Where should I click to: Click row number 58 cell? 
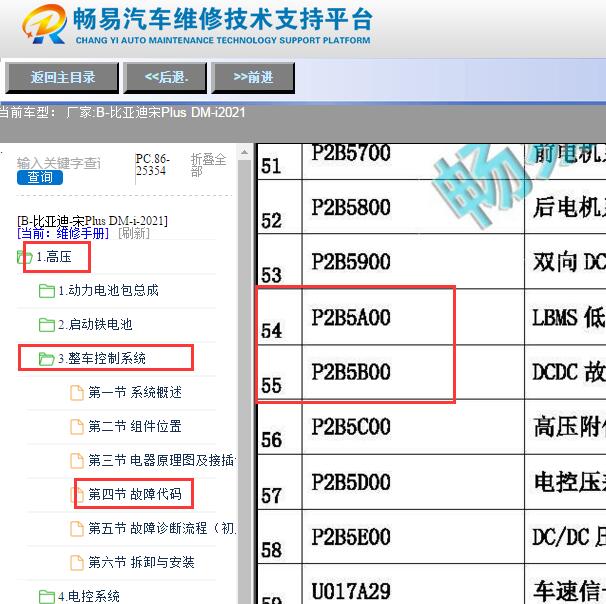point(279,536)
